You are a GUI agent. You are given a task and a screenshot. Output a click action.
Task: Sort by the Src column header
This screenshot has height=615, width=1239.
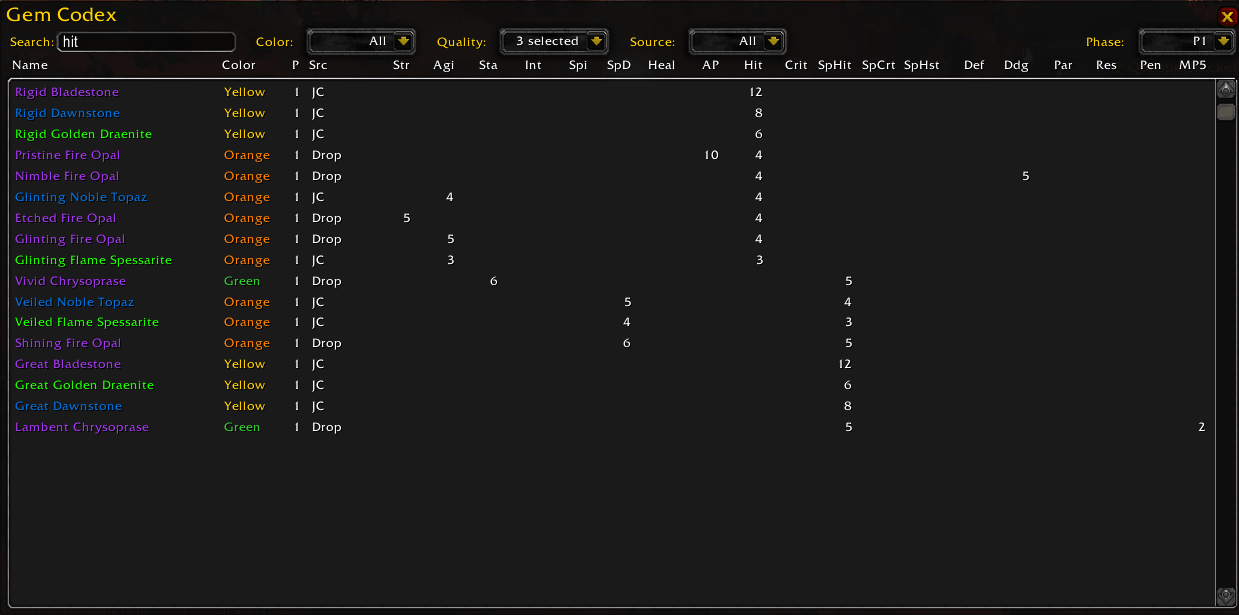[318, 65]
